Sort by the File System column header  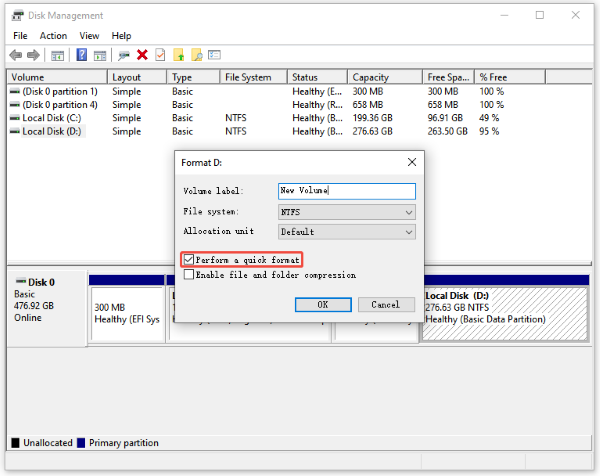click(x=253, y=77)
